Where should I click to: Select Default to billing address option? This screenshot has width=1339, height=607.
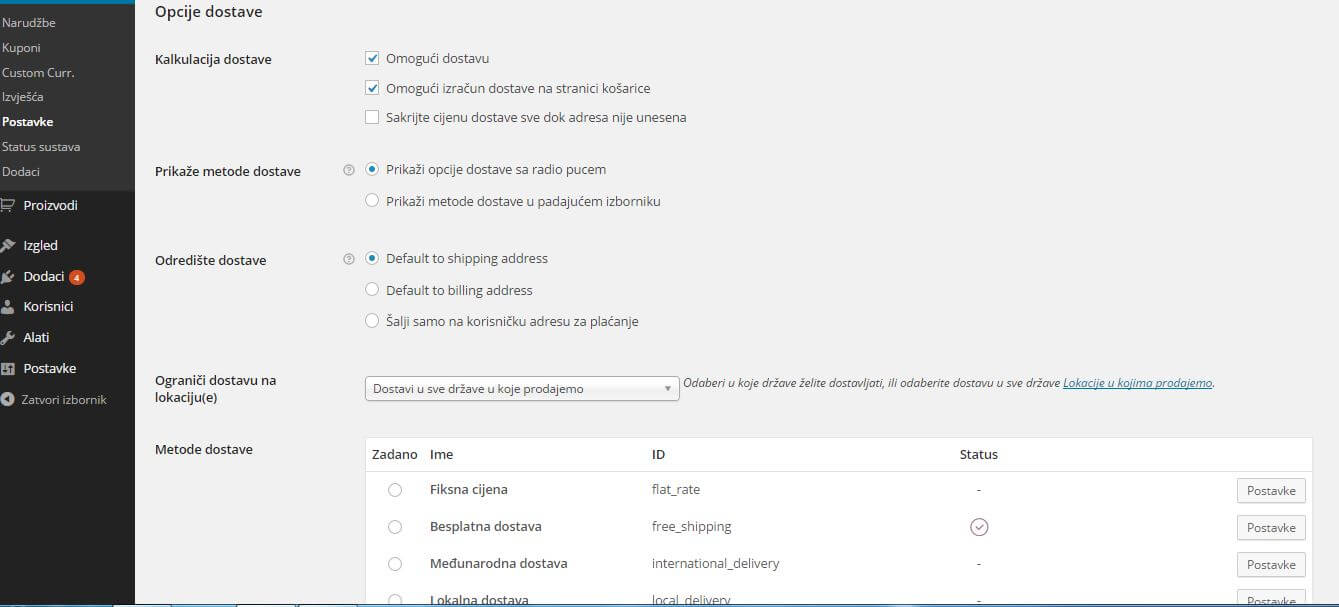pos(372,290)
